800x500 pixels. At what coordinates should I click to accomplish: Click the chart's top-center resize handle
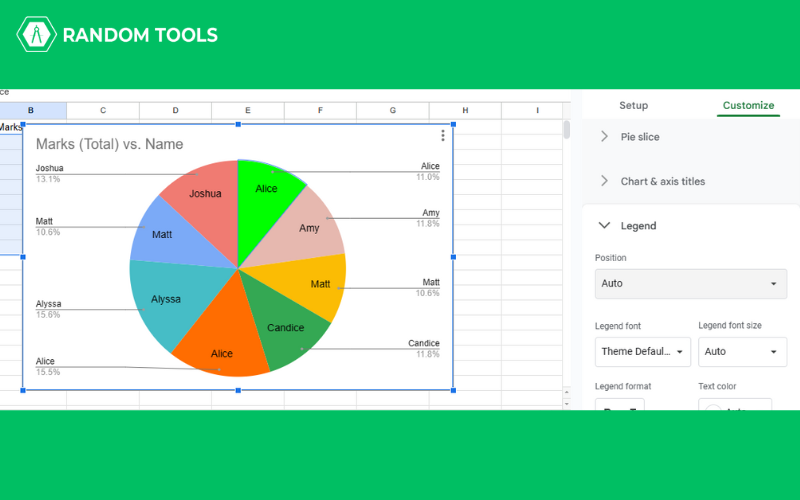[238, 124]
